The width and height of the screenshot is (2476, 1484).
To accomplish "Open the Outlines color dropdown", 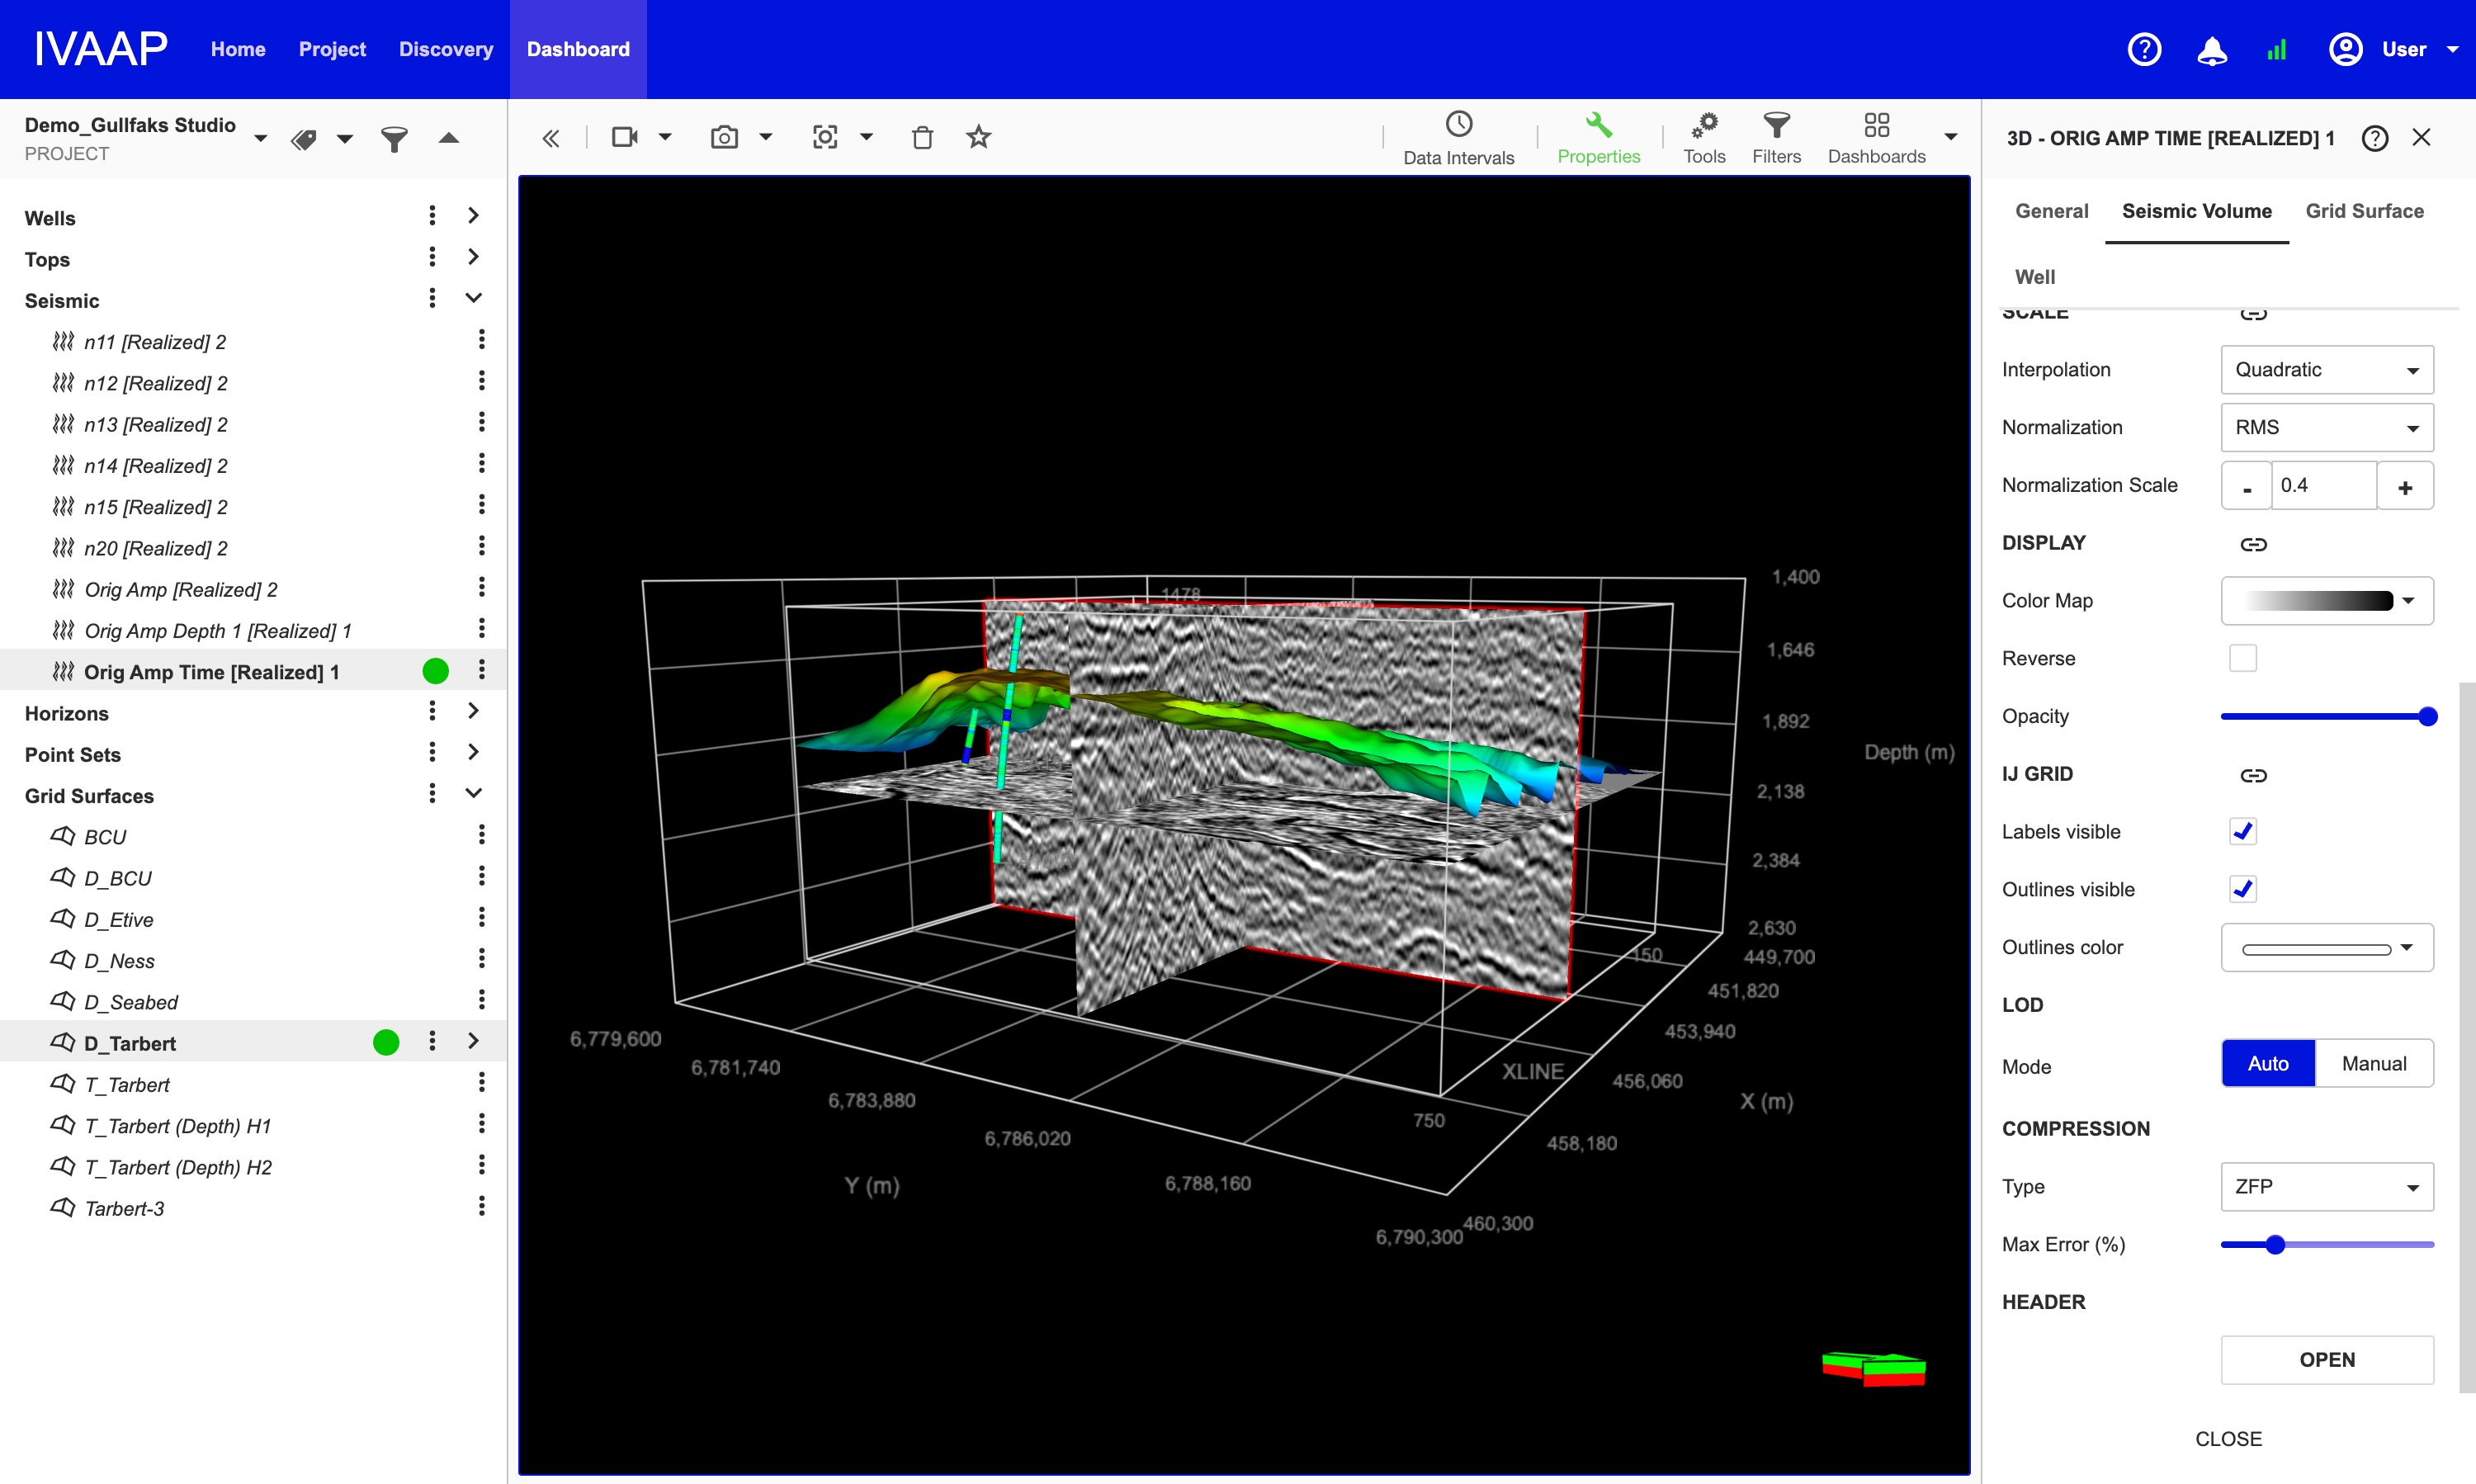I will pos(2326,948).
